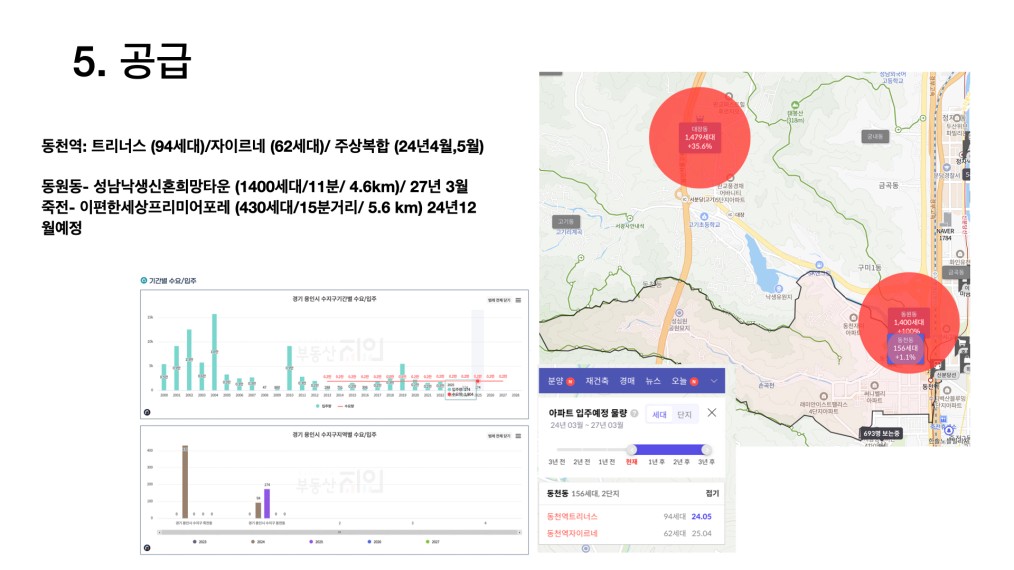Click the 동천동 156세대 blue map label
Viewport: 1014px width, 570px height.
tap(905, 348)
